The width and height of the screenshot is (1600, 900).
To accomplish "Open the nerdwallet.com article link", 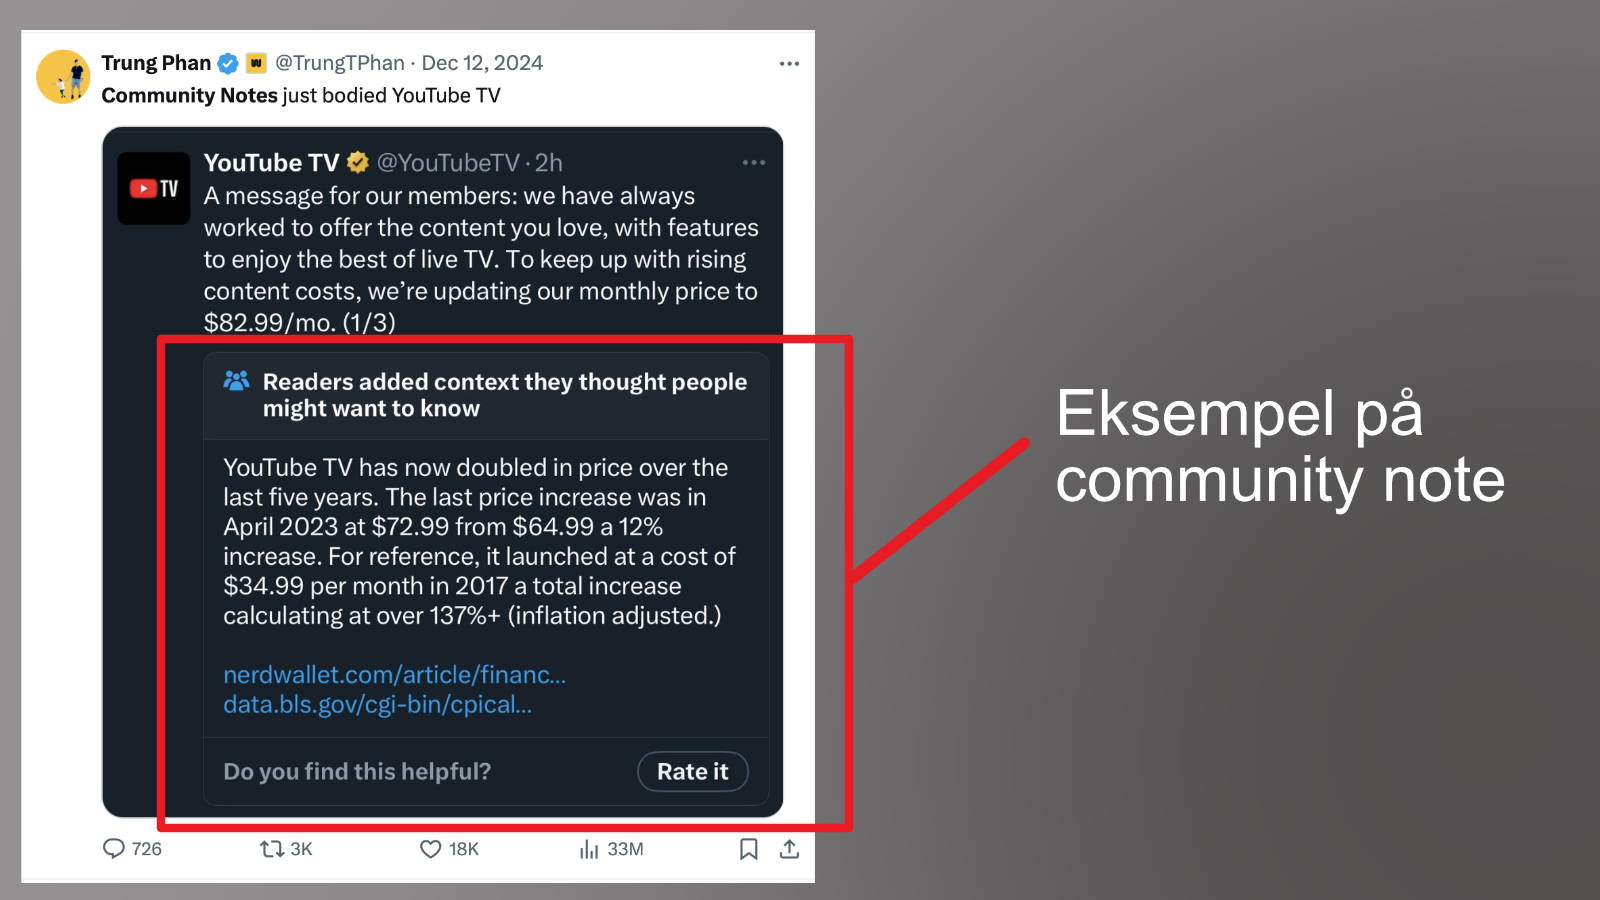I will tap(394, 675).
